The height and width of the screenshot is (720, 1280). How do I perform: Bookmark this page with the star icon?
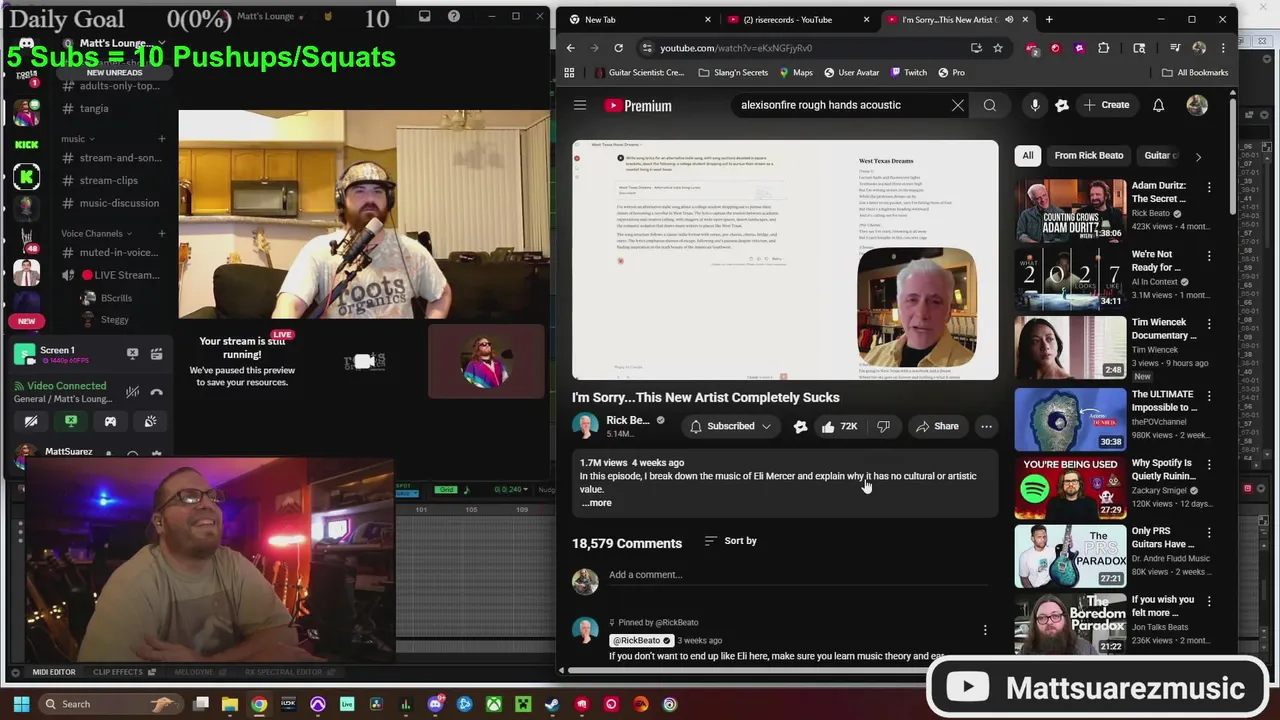[x=997, y=48]
